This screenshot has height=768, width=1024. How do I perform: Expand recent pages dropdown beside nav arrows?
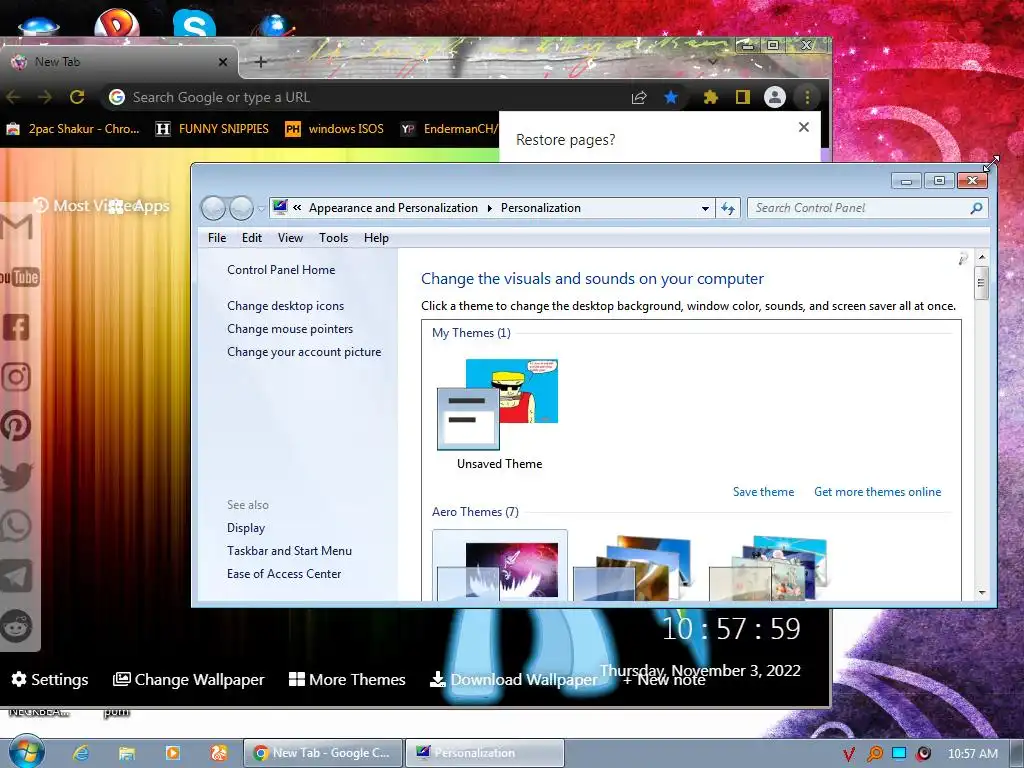point(261,209)
